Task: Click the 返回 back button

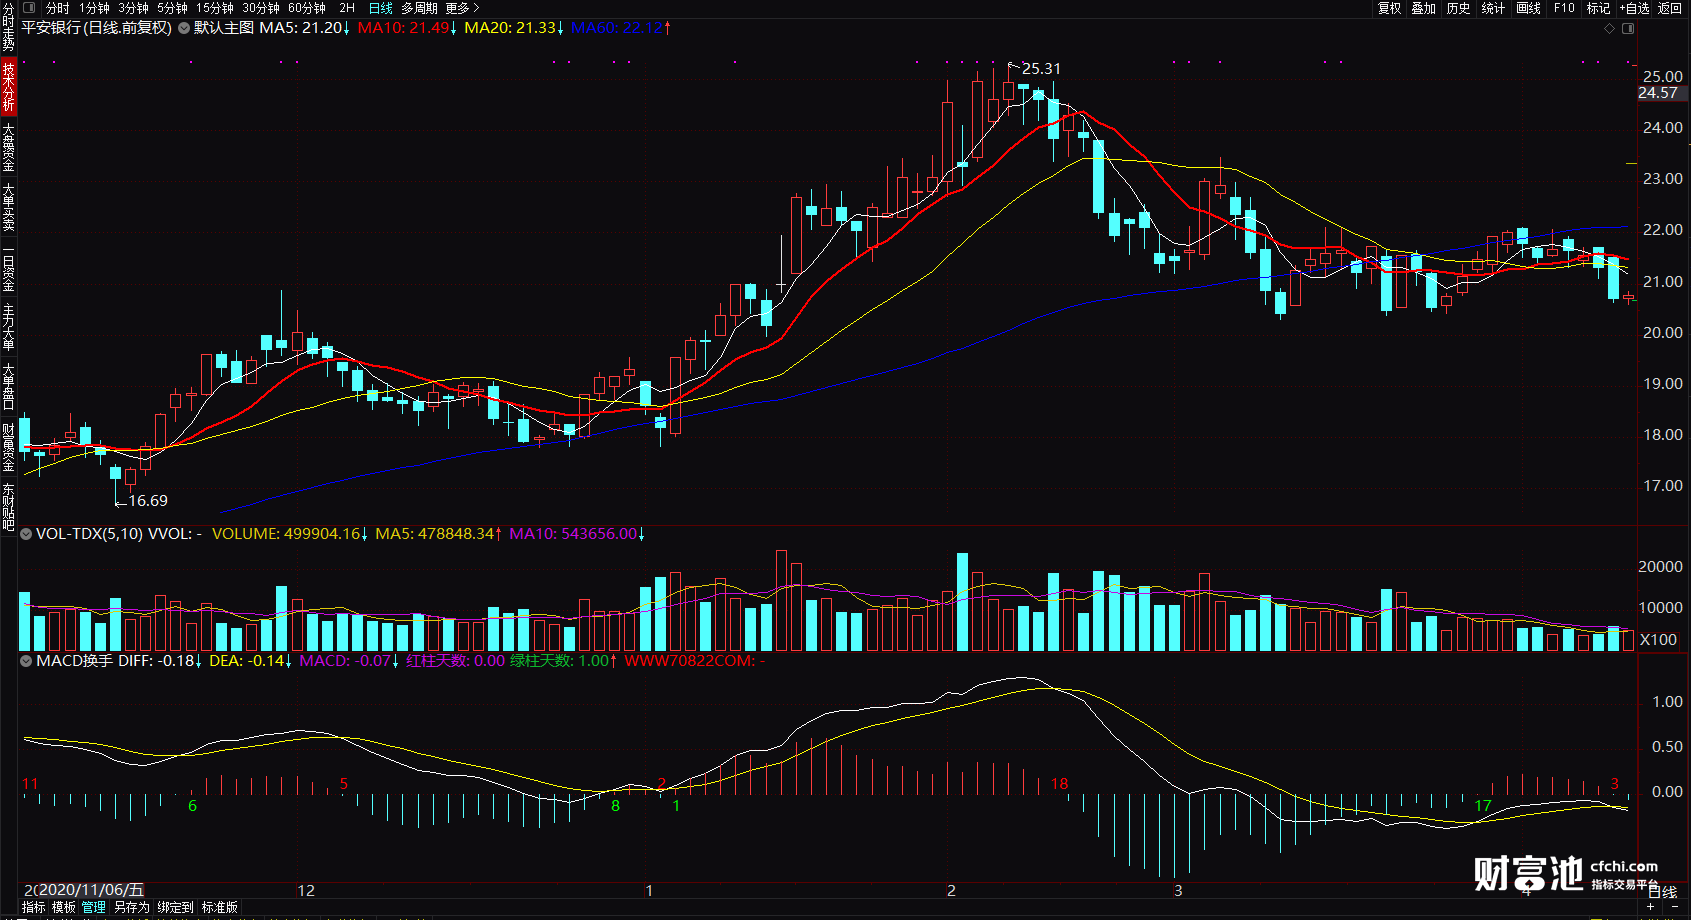Action: click(x=1670, y=8)
